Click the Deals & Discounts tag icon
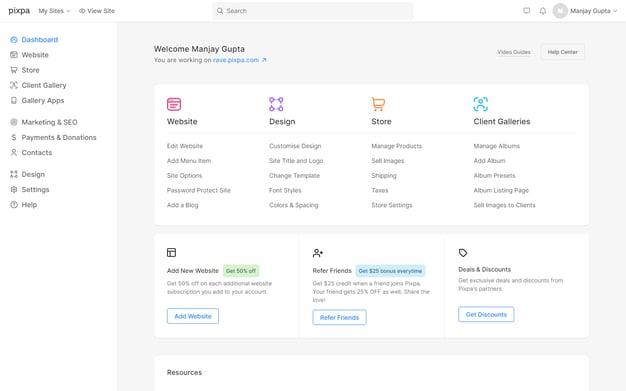 (463, 253)
